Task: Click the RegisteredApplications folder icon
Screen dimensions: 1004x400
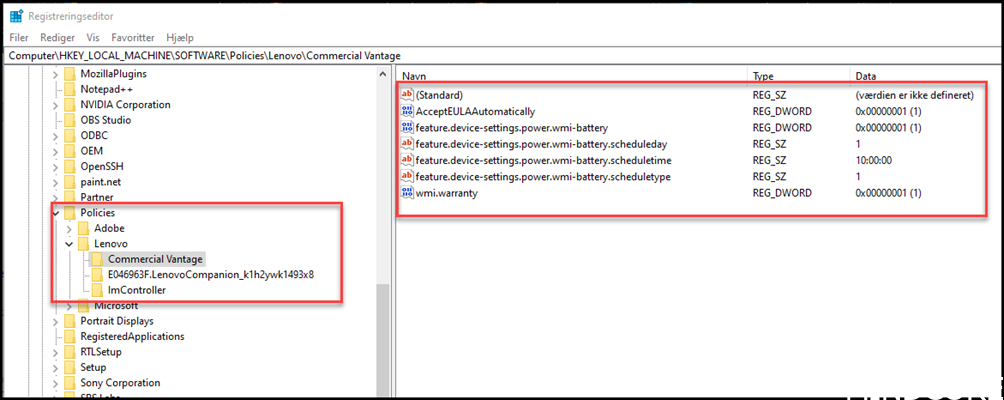Action: click(69, 336)
